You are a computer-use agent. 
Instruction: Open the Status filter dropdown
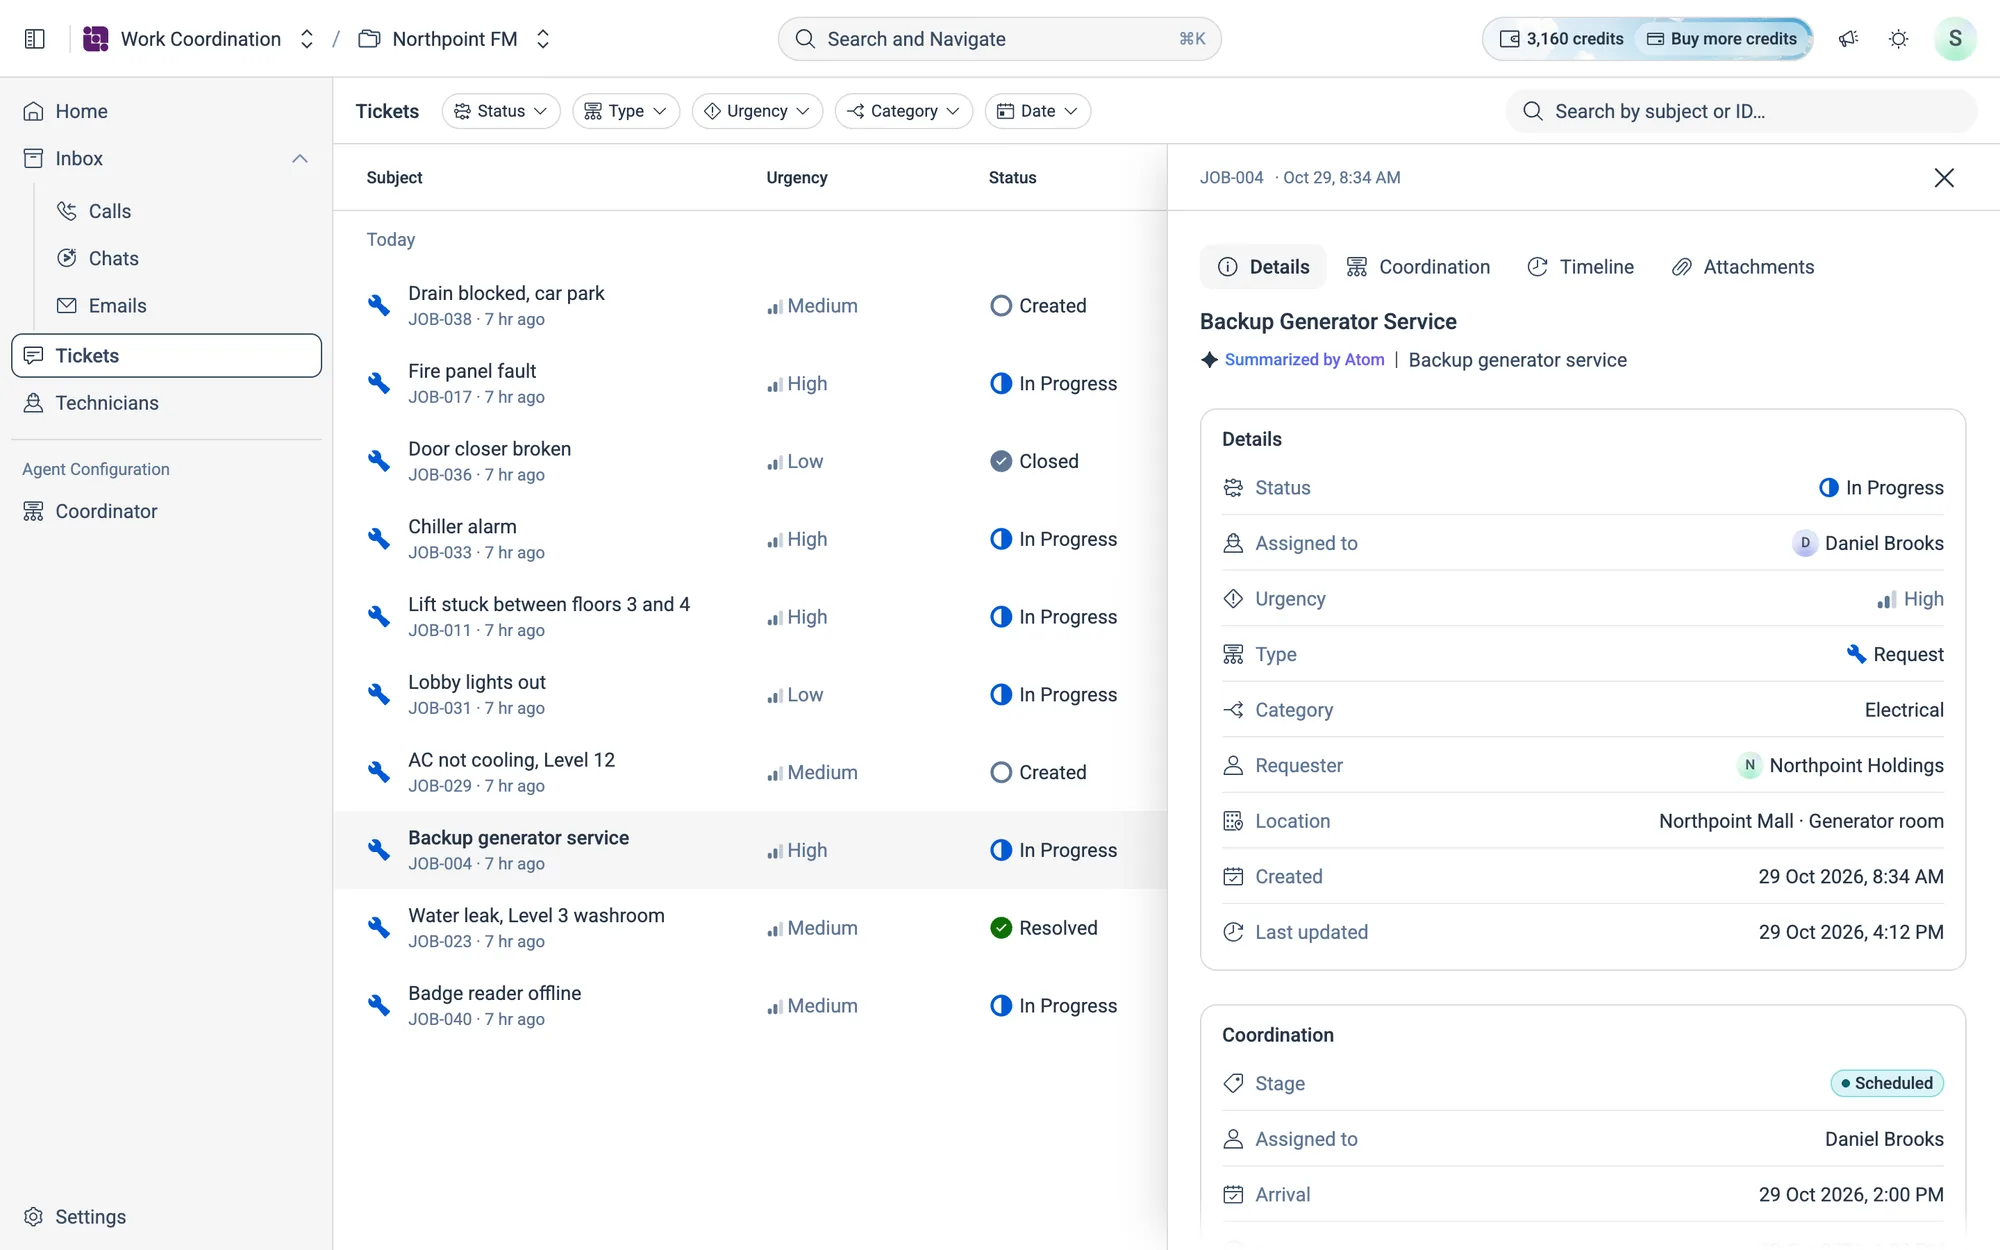point(501,111)
